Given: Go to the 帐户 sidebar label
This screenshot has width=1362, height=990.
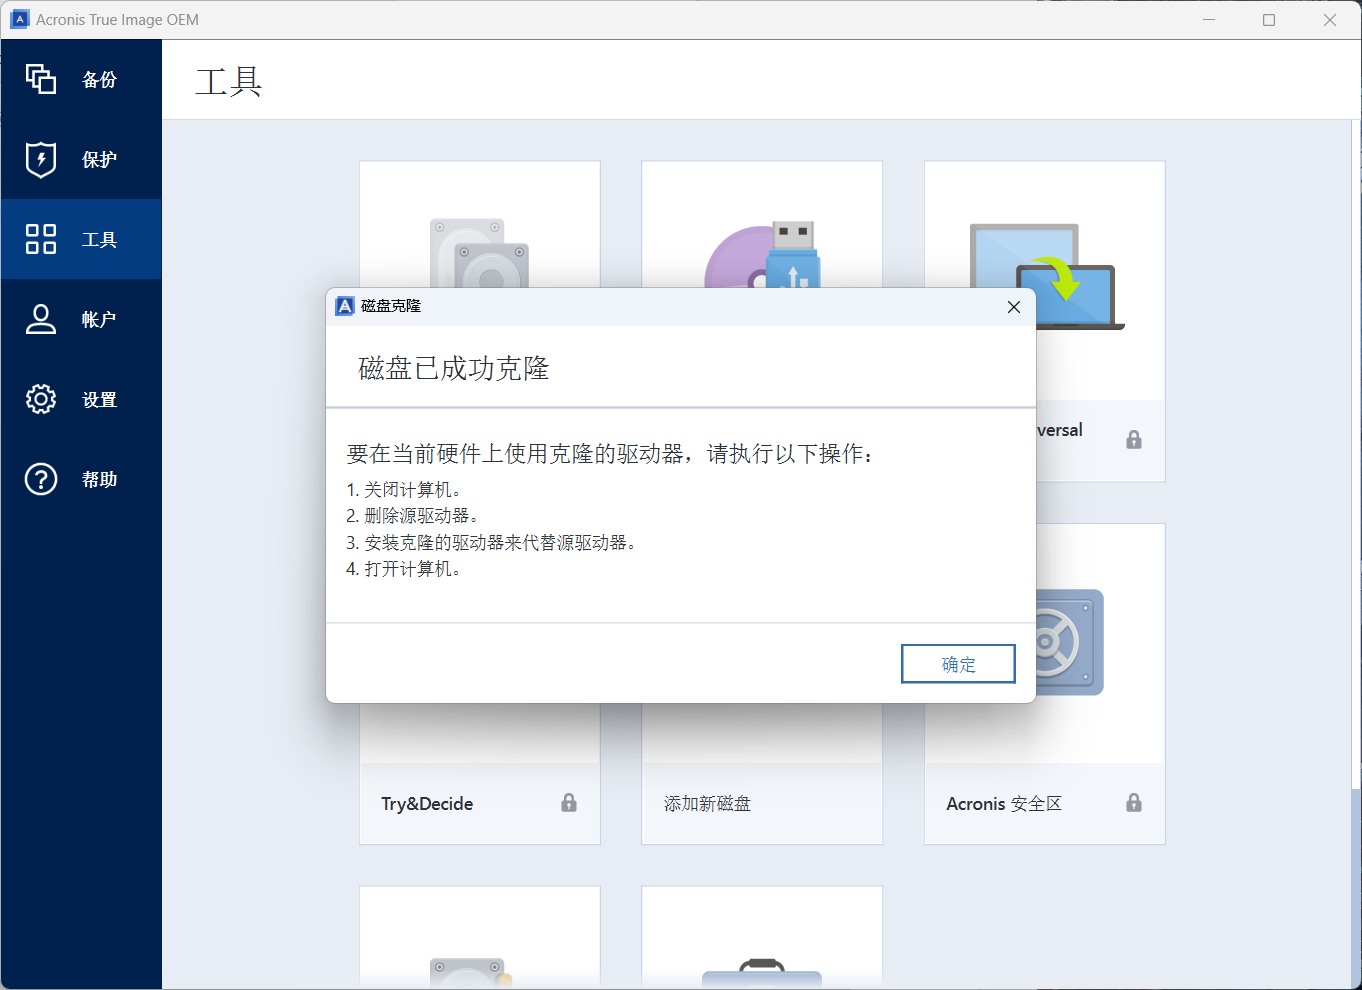Looking at the screenshot, I should [100, 320].
